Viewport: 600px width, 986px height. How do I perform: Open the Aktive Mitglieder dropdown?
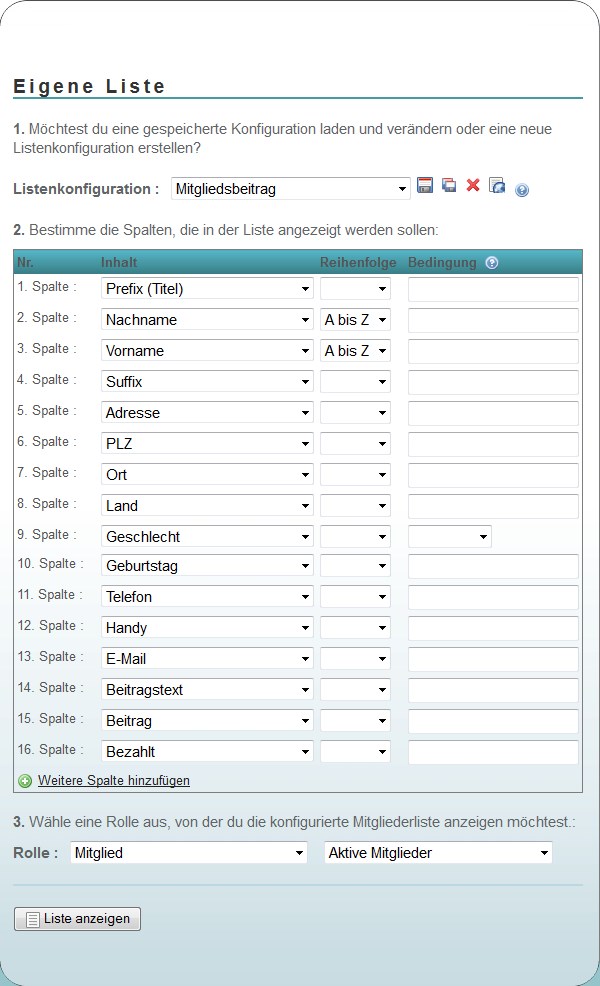click(439, 853)
